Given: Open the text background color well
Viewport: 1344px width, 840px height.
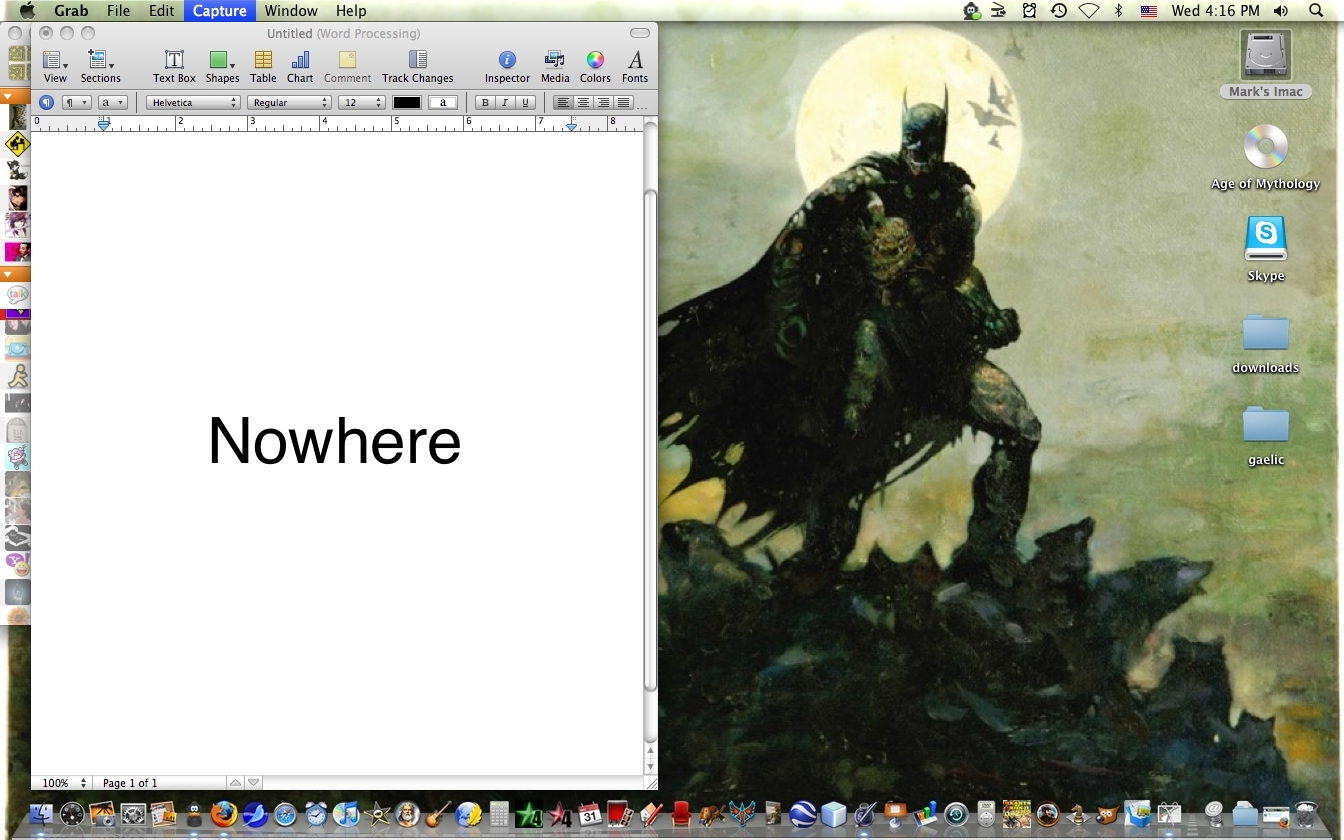Looking at the screenshot, I should tap(443, 102).
